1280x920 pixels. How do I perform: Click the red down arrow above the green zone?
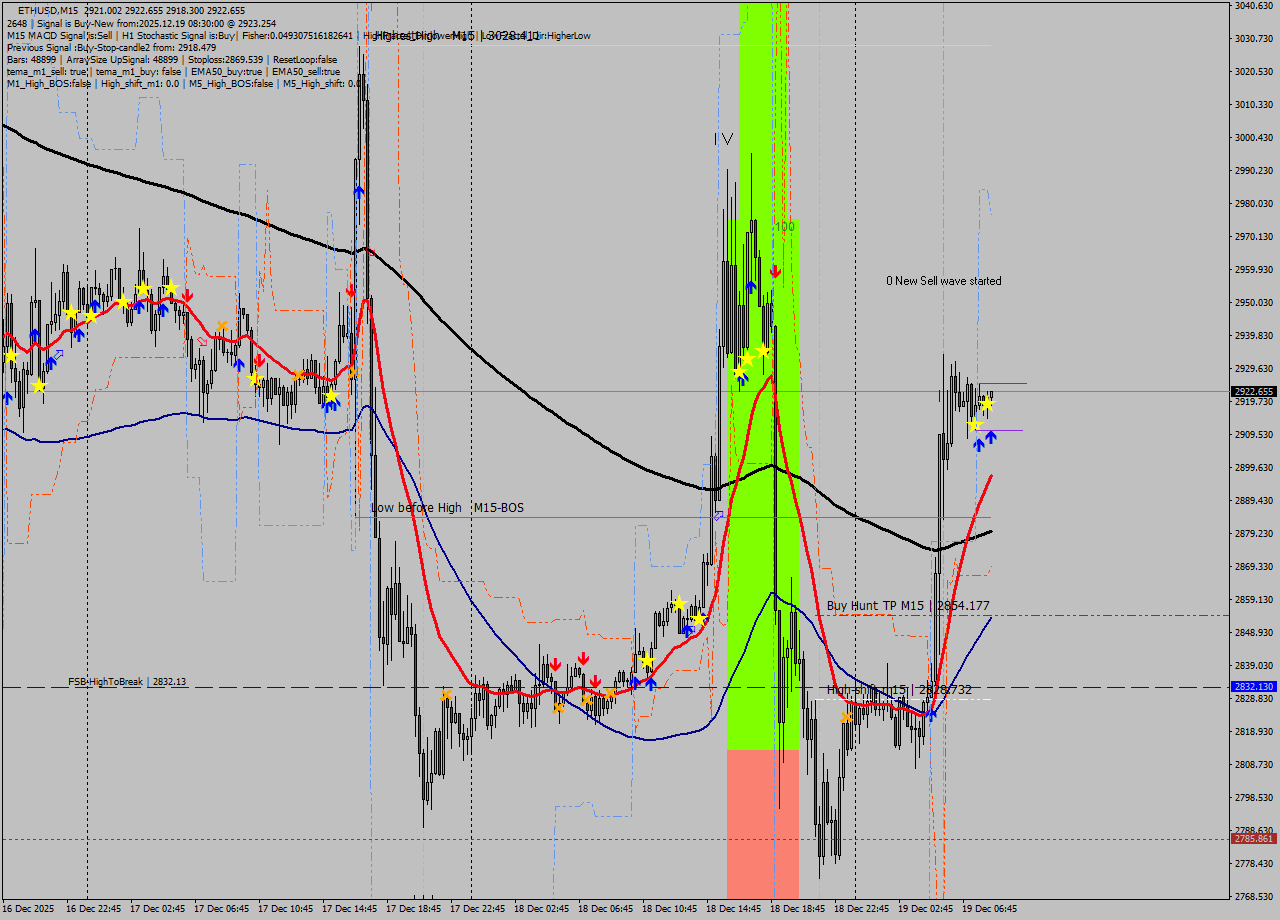click(775, 271)
